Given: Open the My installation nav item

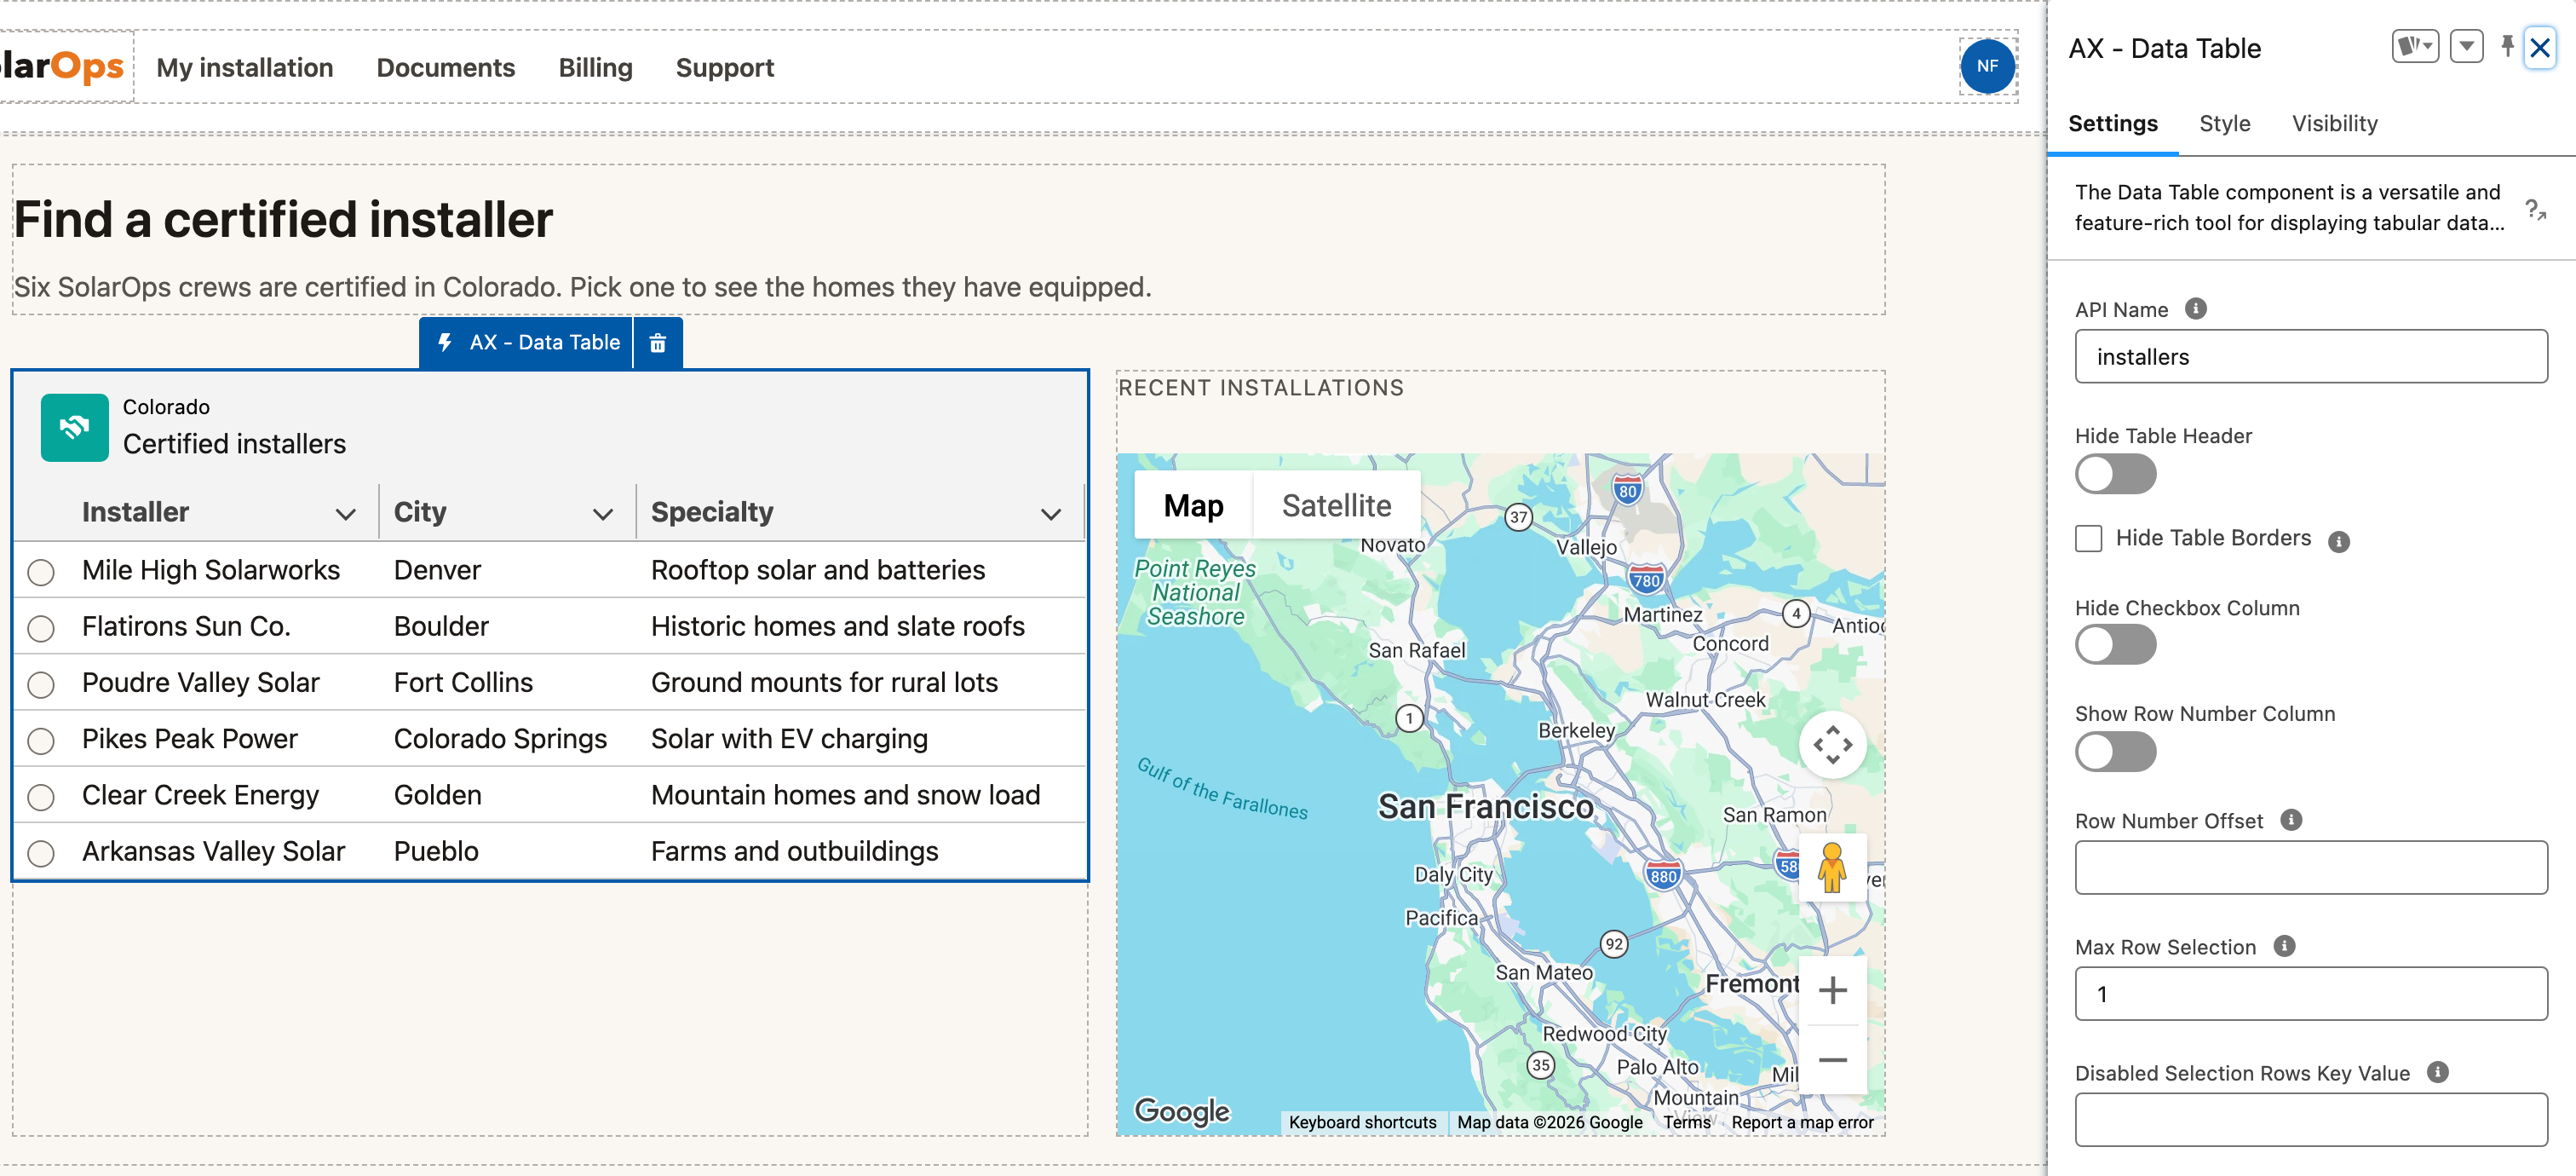Looking at the screenshot, I should point(245,67).
